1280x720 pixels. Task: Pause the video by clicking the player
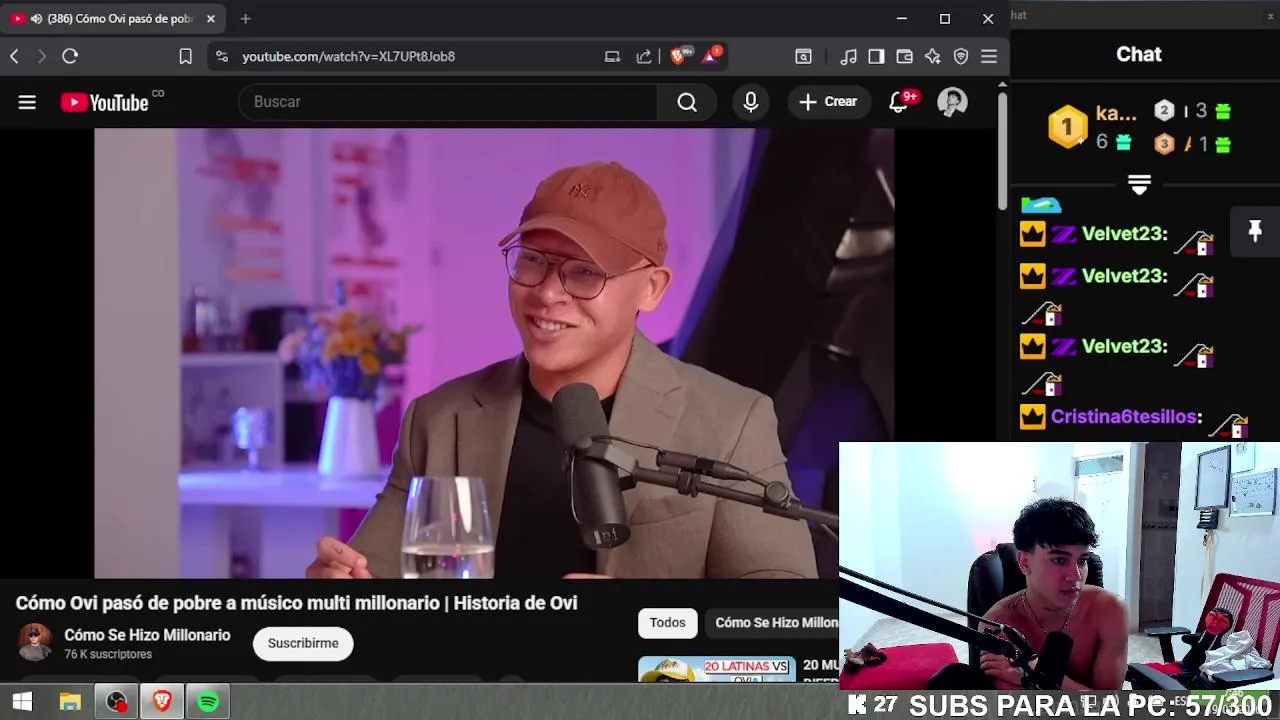[x=494, y=353]
